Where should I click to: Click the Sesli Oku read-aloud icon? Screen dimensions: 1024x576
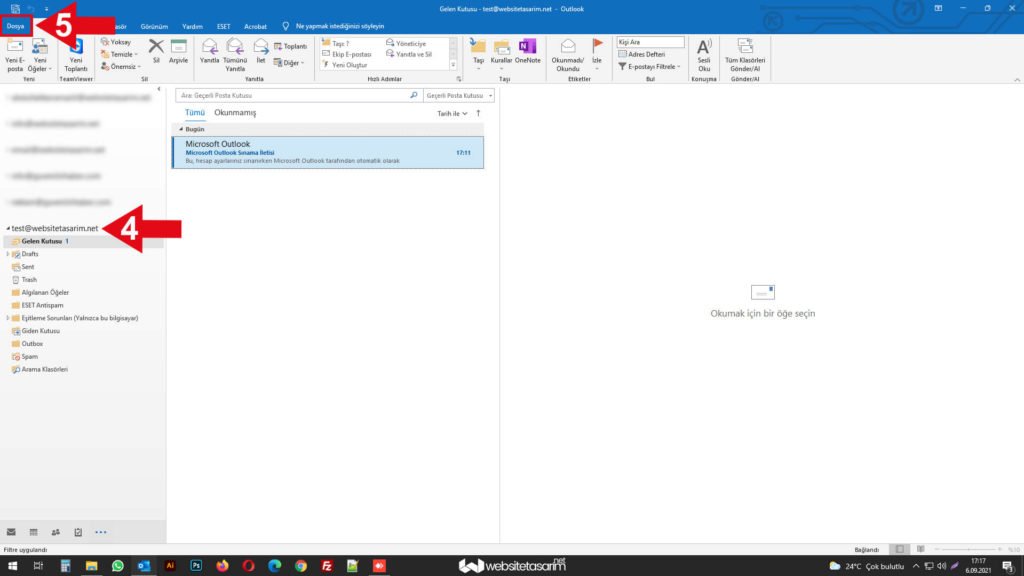click(704, 47)
